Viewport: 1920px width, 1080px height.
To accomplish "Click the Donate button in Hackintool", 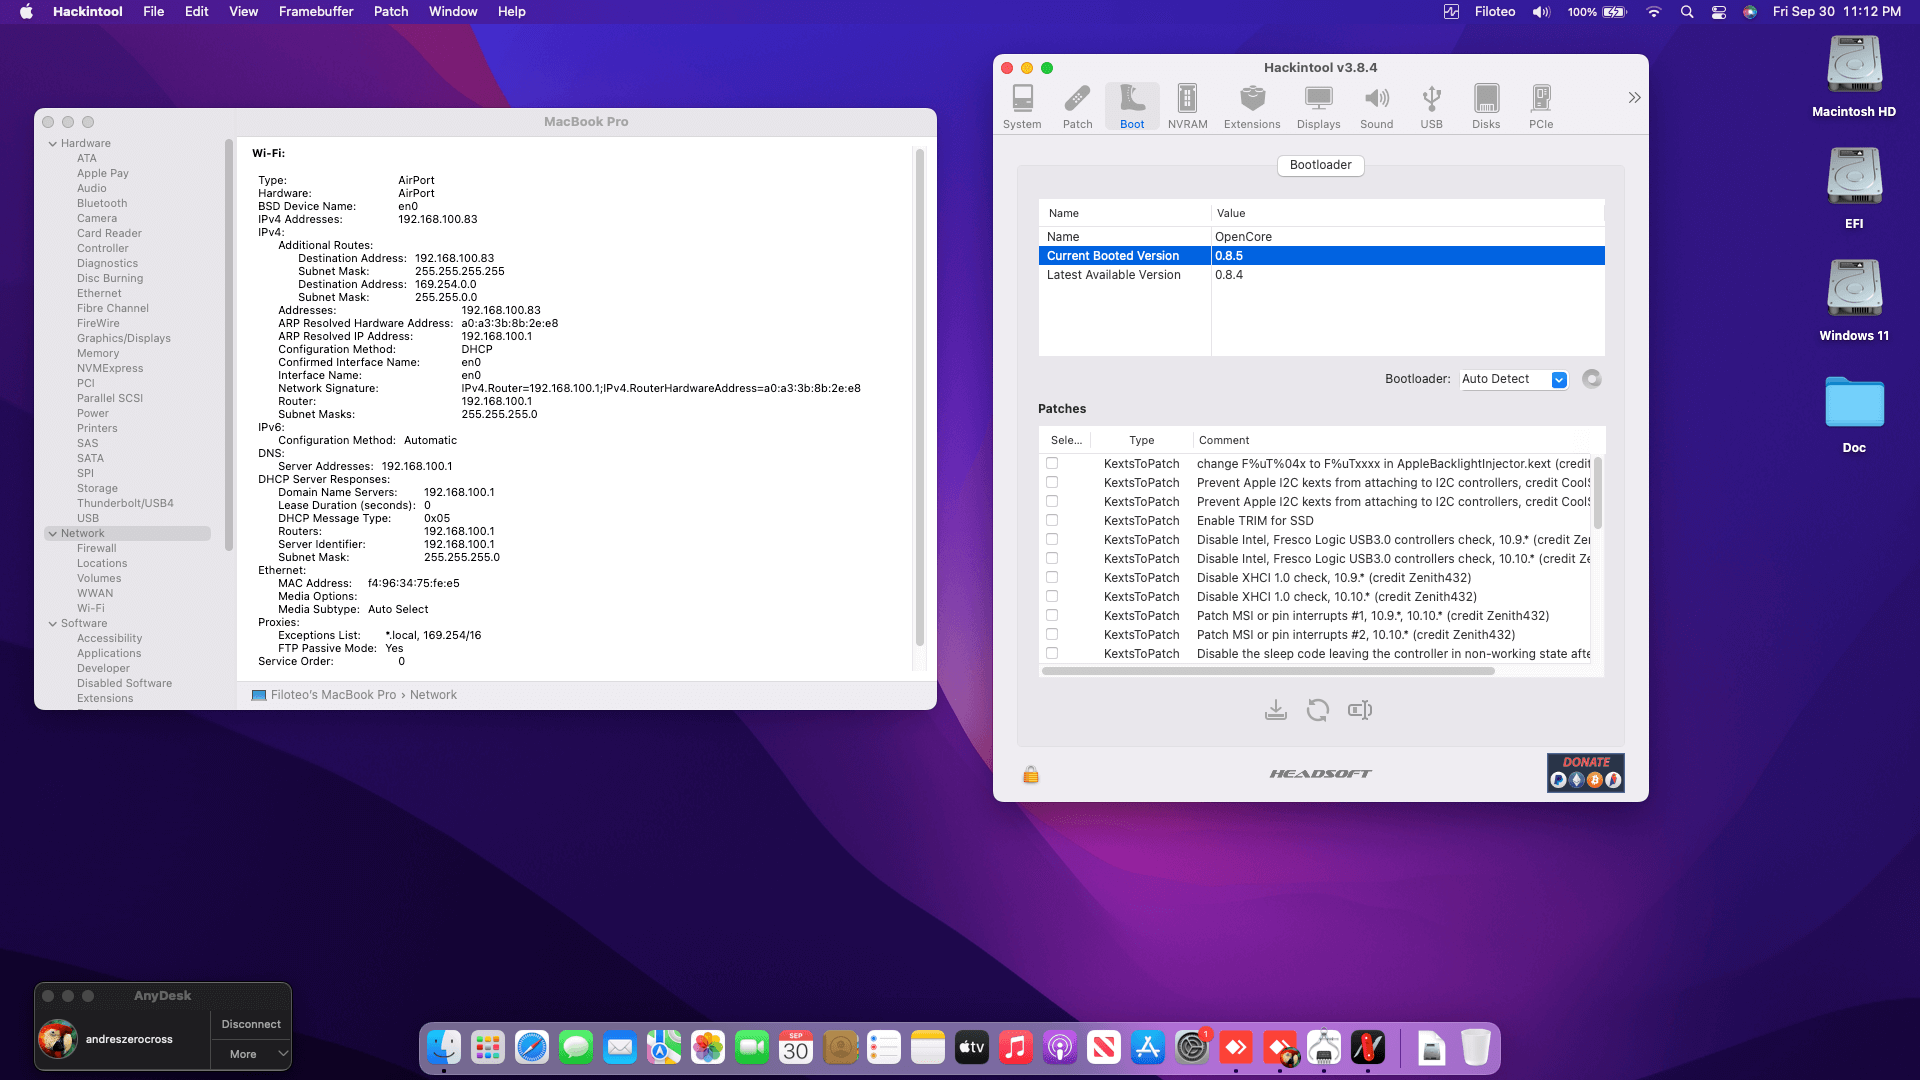I will pos(1586,773).
